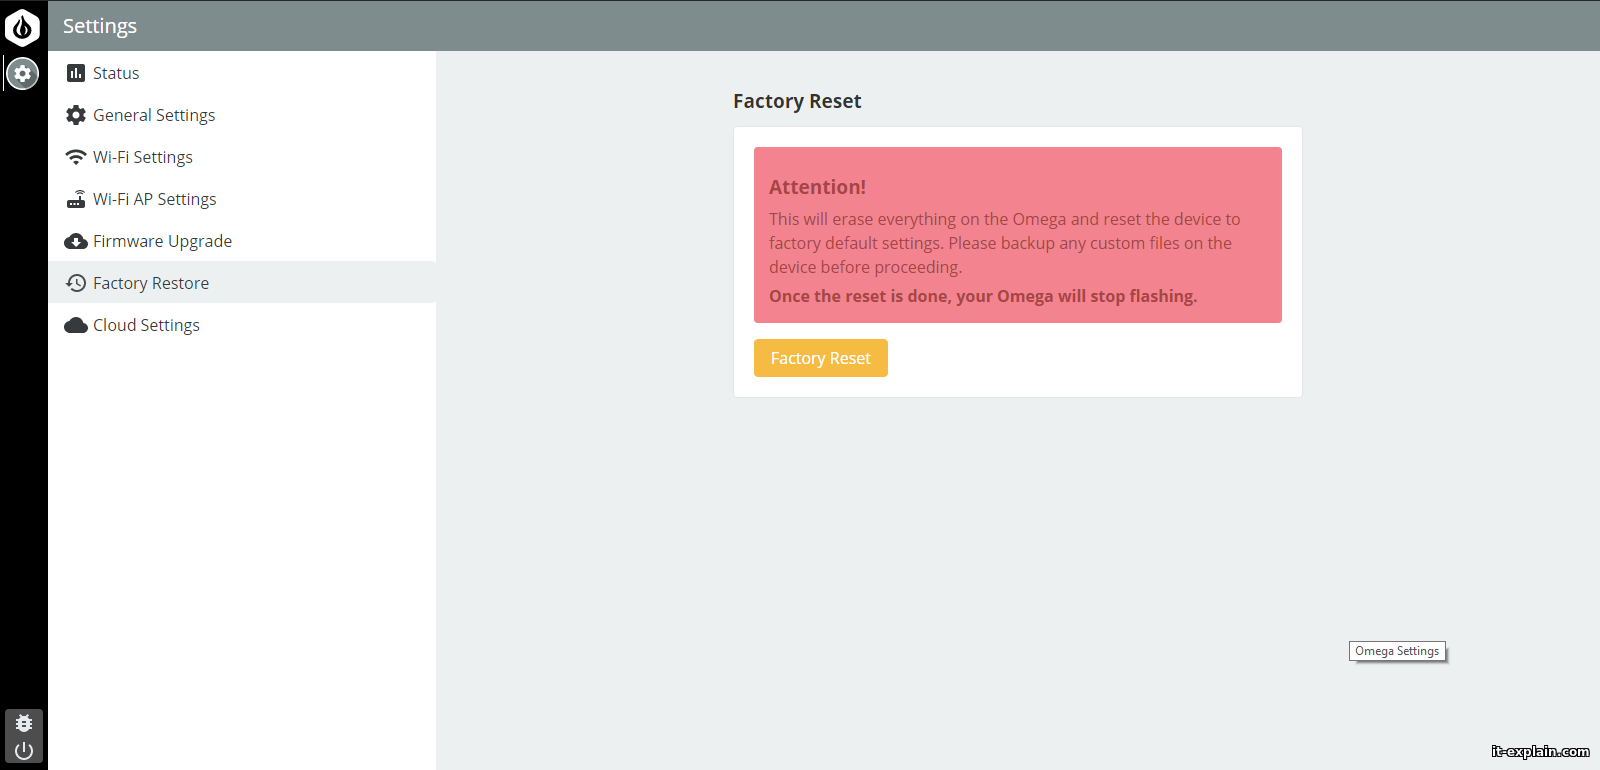Navigate to Firmware Upgrade
Image resolution: width=1600 pixels, height=770 pixels.
tap(162, 241)
